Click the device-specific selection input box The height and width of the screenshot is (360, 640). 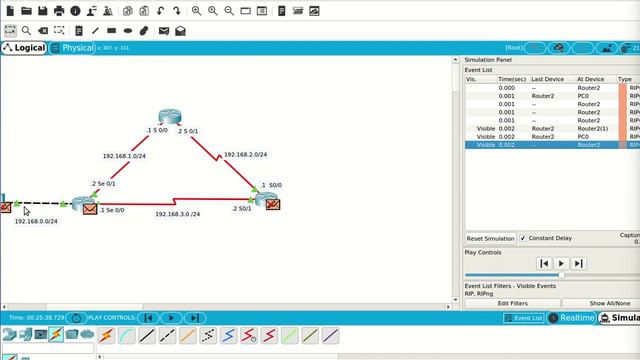tap(48, 348)
